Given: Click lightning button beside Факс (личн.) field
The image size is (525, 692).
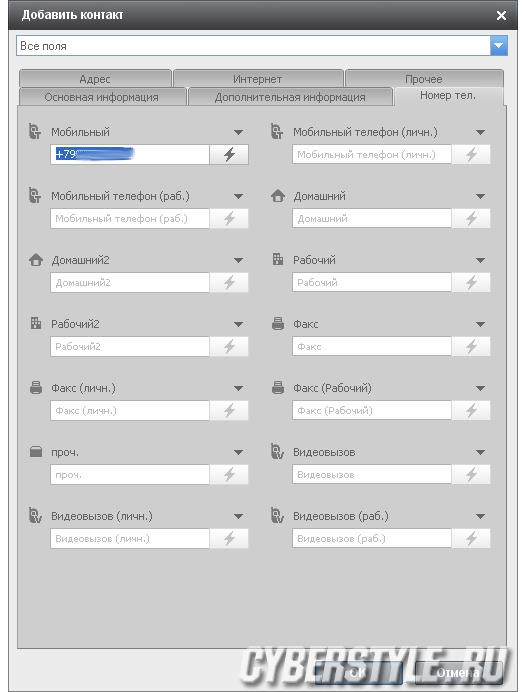Looking at the screenshot, I should [x=229, y=410].
